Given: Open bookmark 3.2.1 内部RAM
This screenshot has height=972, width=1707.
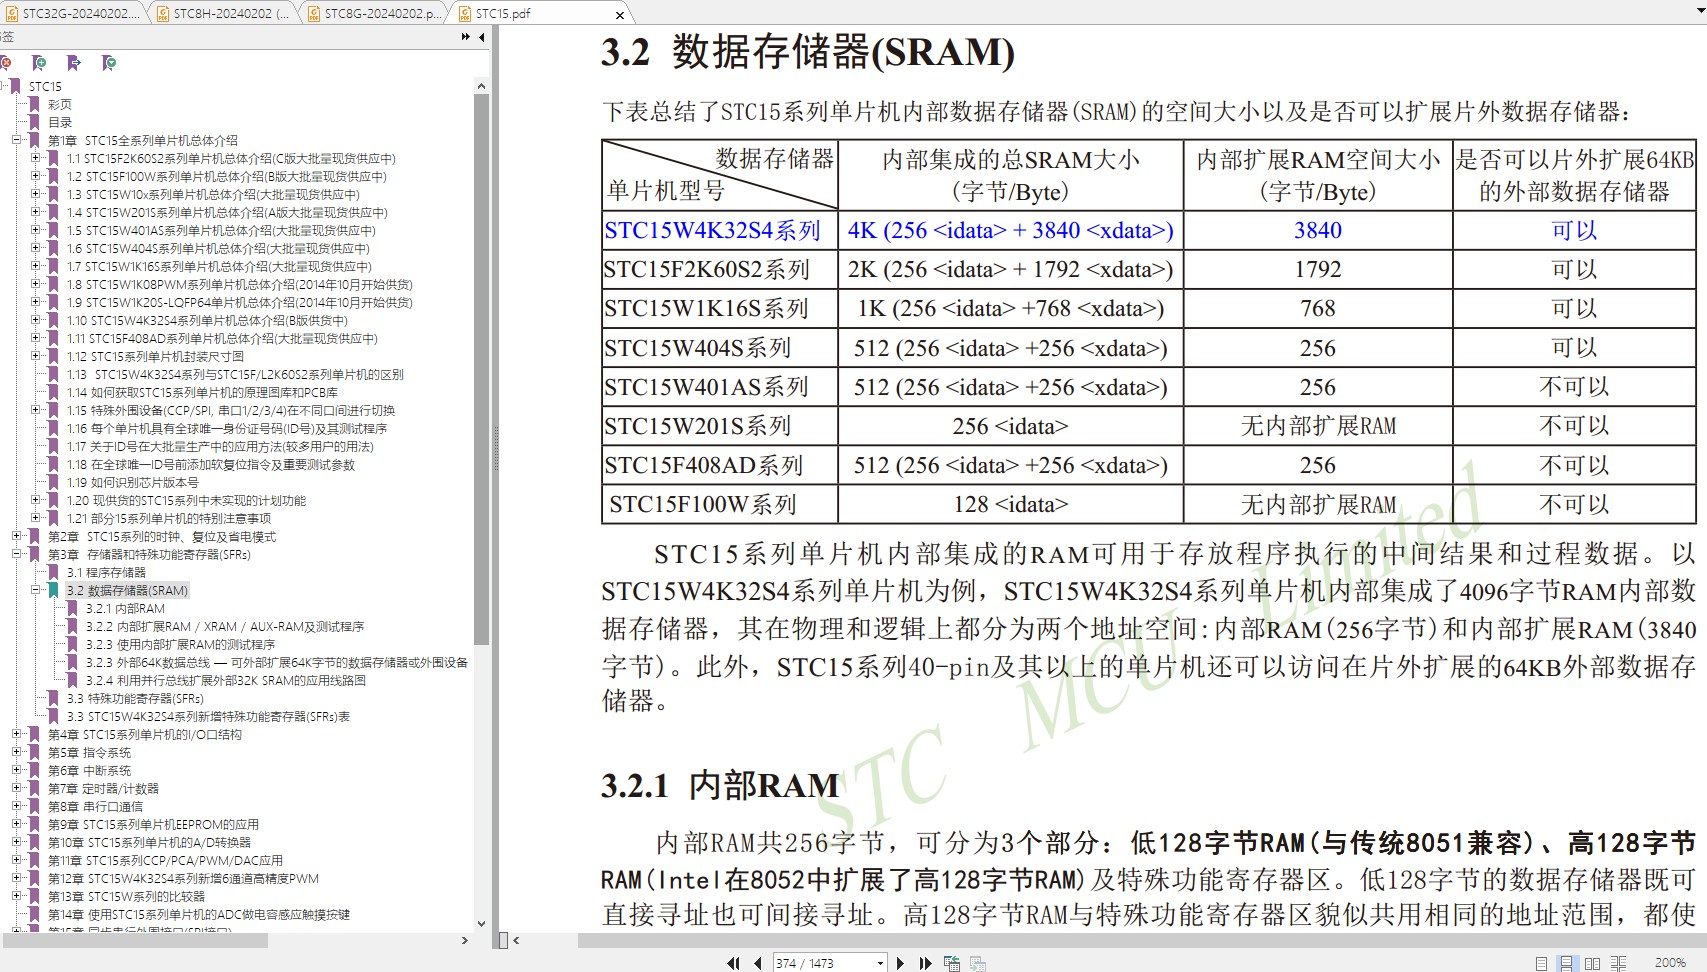Looking at the screenshot, I should click(x=125, y=608).
